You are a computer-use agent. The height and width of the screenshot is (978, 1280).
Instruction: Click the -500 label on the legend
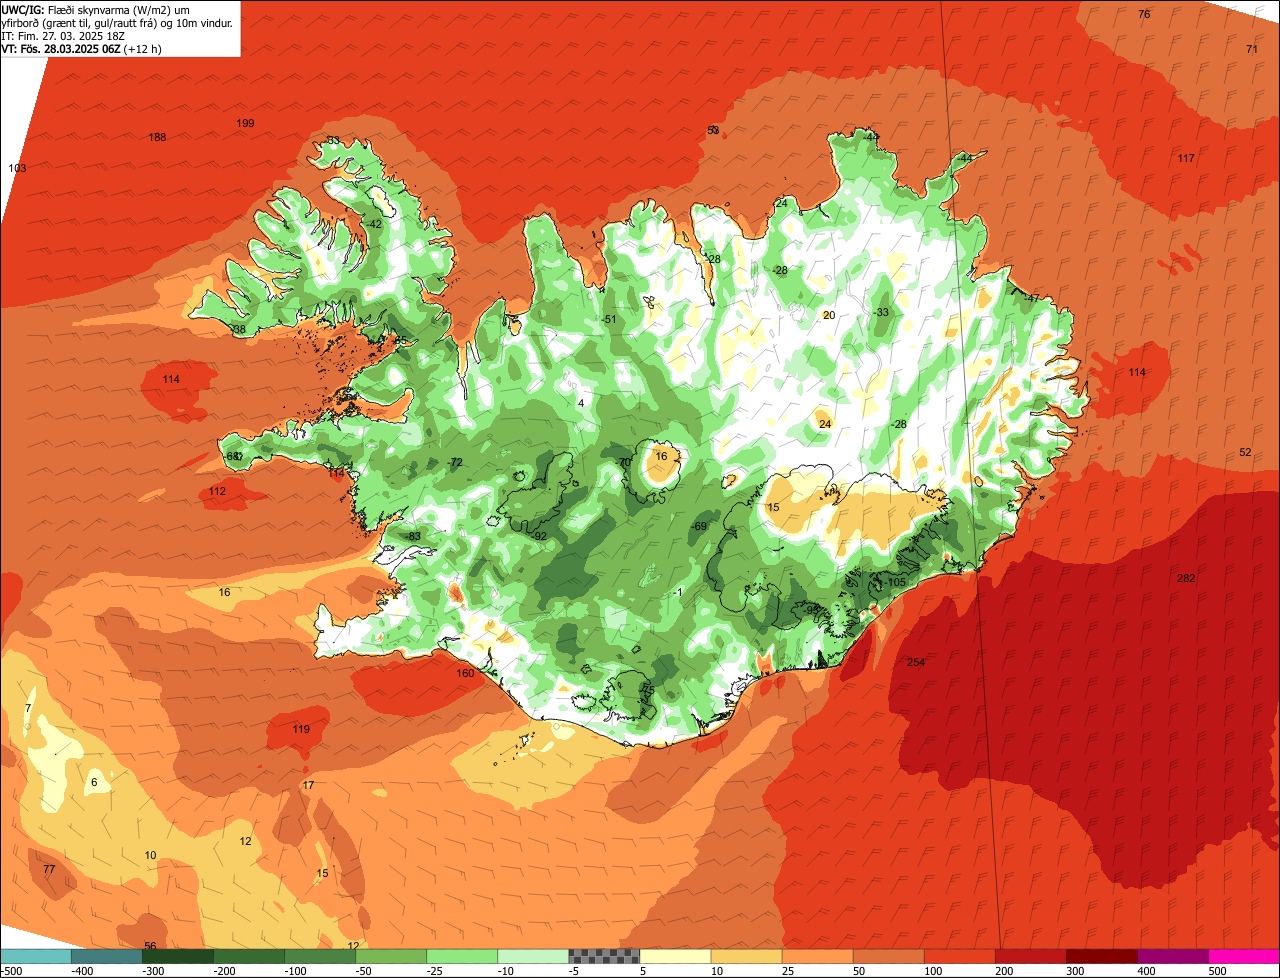[11, 971]
